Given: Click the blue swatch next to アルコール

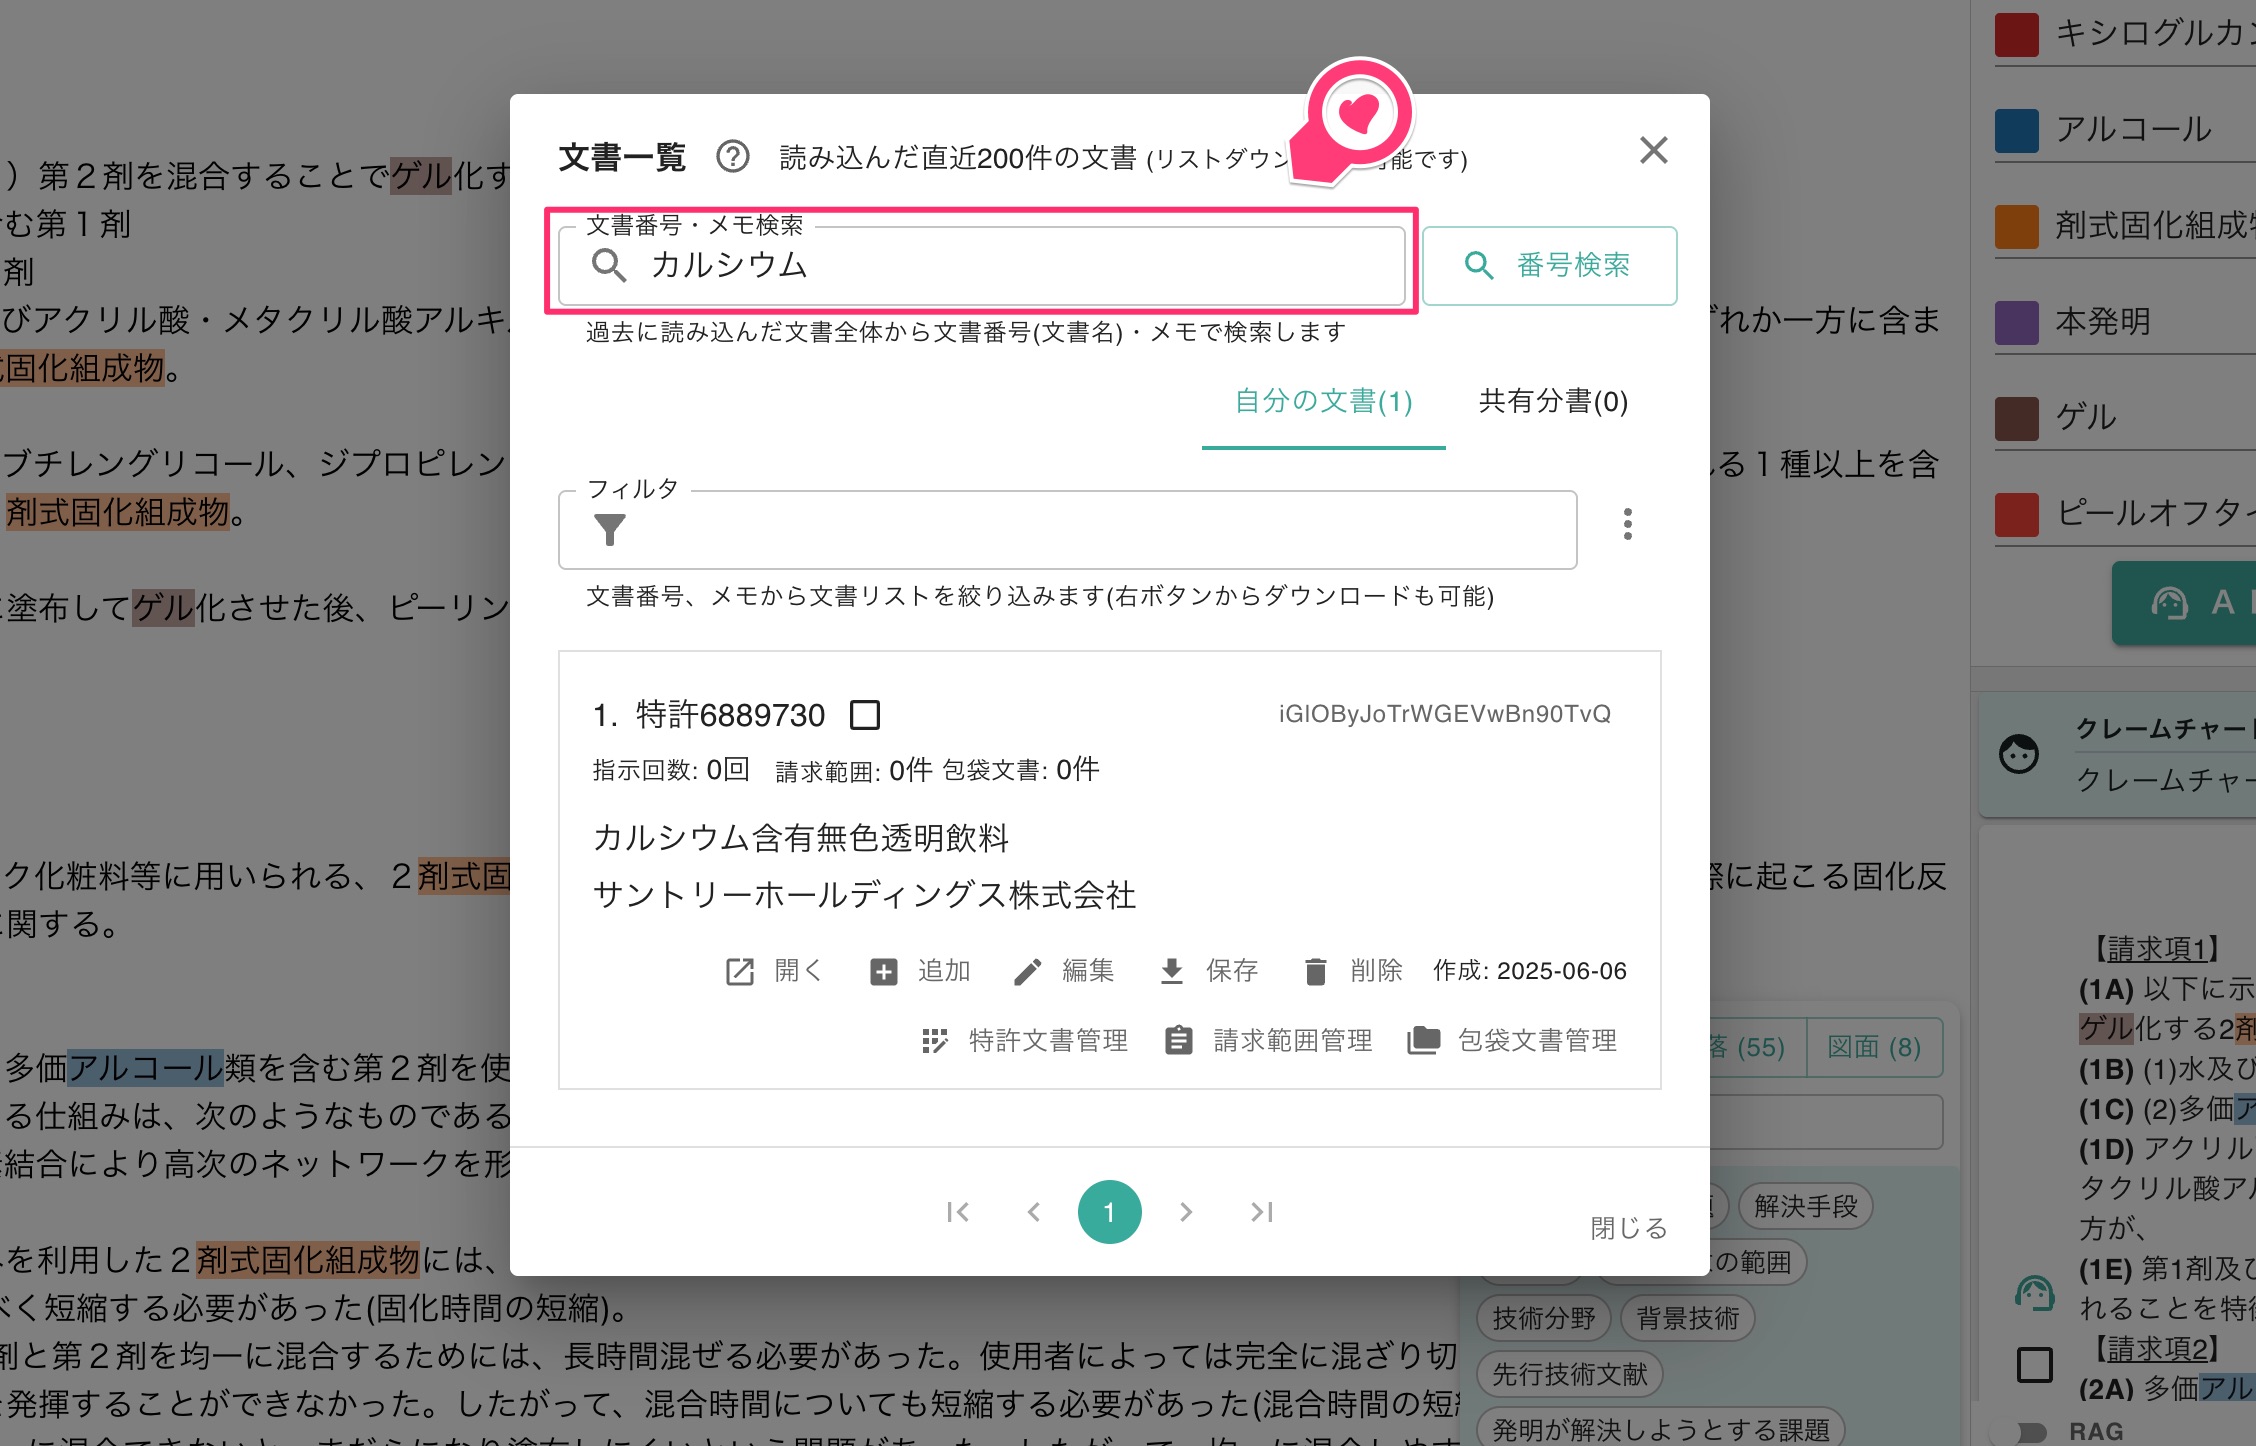Looking at the screenshot, I should click(x=2015, y=128).
